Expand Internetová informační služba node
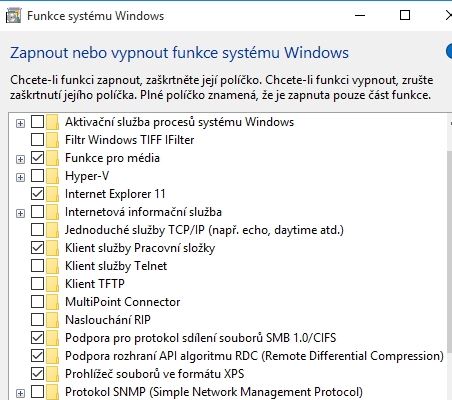 coord(20,213)
